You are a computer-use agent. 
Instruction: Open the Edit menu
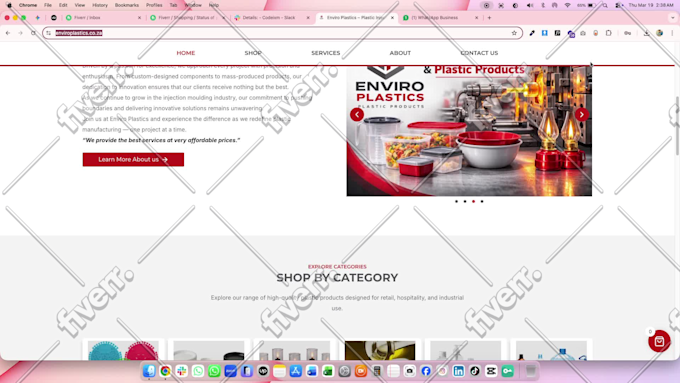[63, 5]
